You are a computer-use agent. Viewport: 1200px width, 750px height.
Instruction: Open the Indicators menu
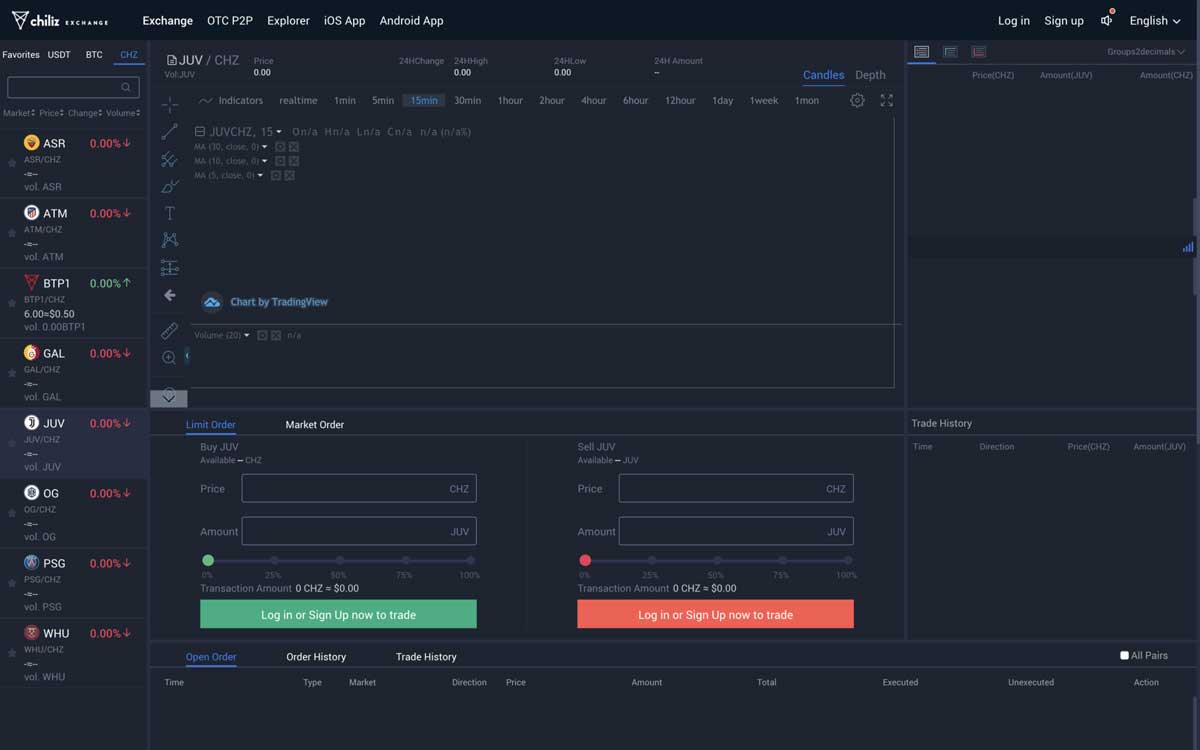(231, 101)
